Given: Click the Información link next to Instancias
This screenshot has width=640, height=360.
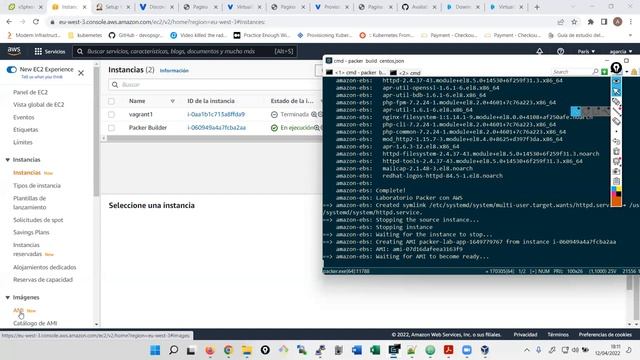Looking at the screenshot, I should point(174,71).
